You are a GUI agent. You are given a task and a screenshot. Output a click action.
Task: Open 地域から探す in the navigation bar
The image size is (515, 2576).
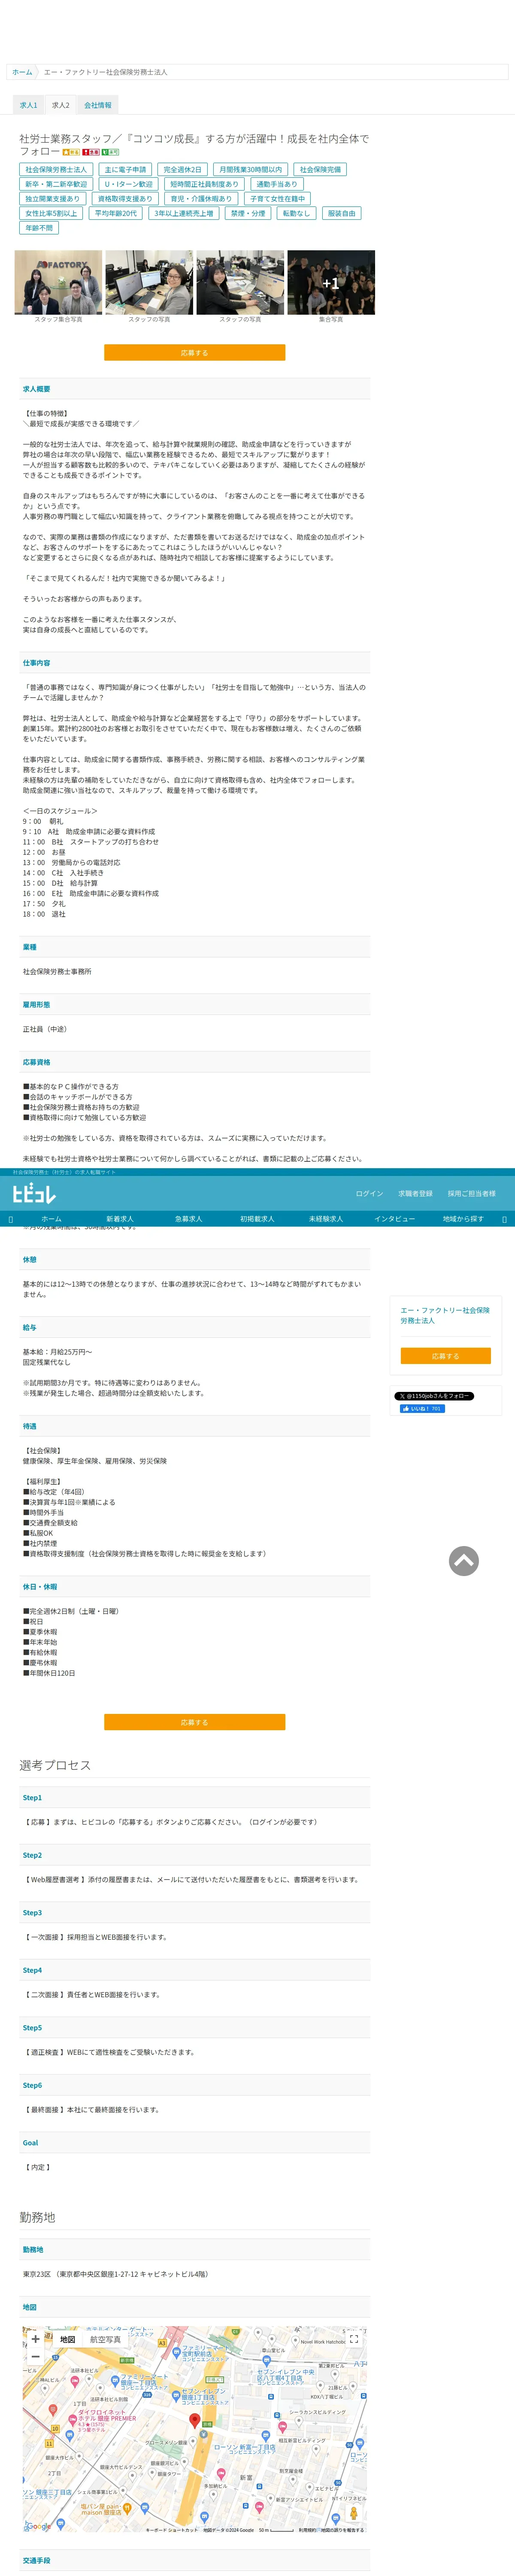click(x=463, y=1219)
